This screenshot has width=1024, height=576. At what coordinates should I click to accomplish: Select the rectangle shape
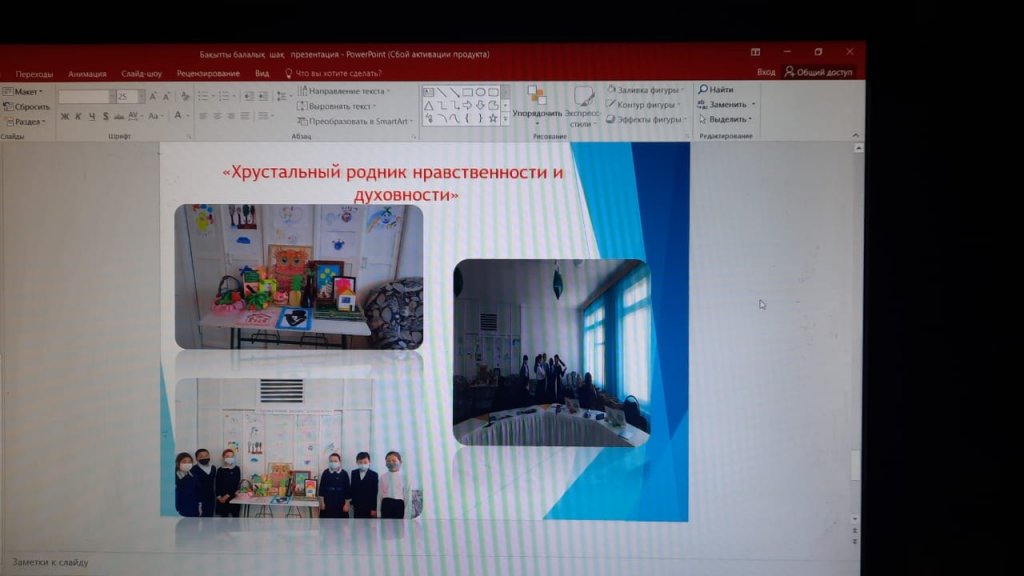(468, 92)
